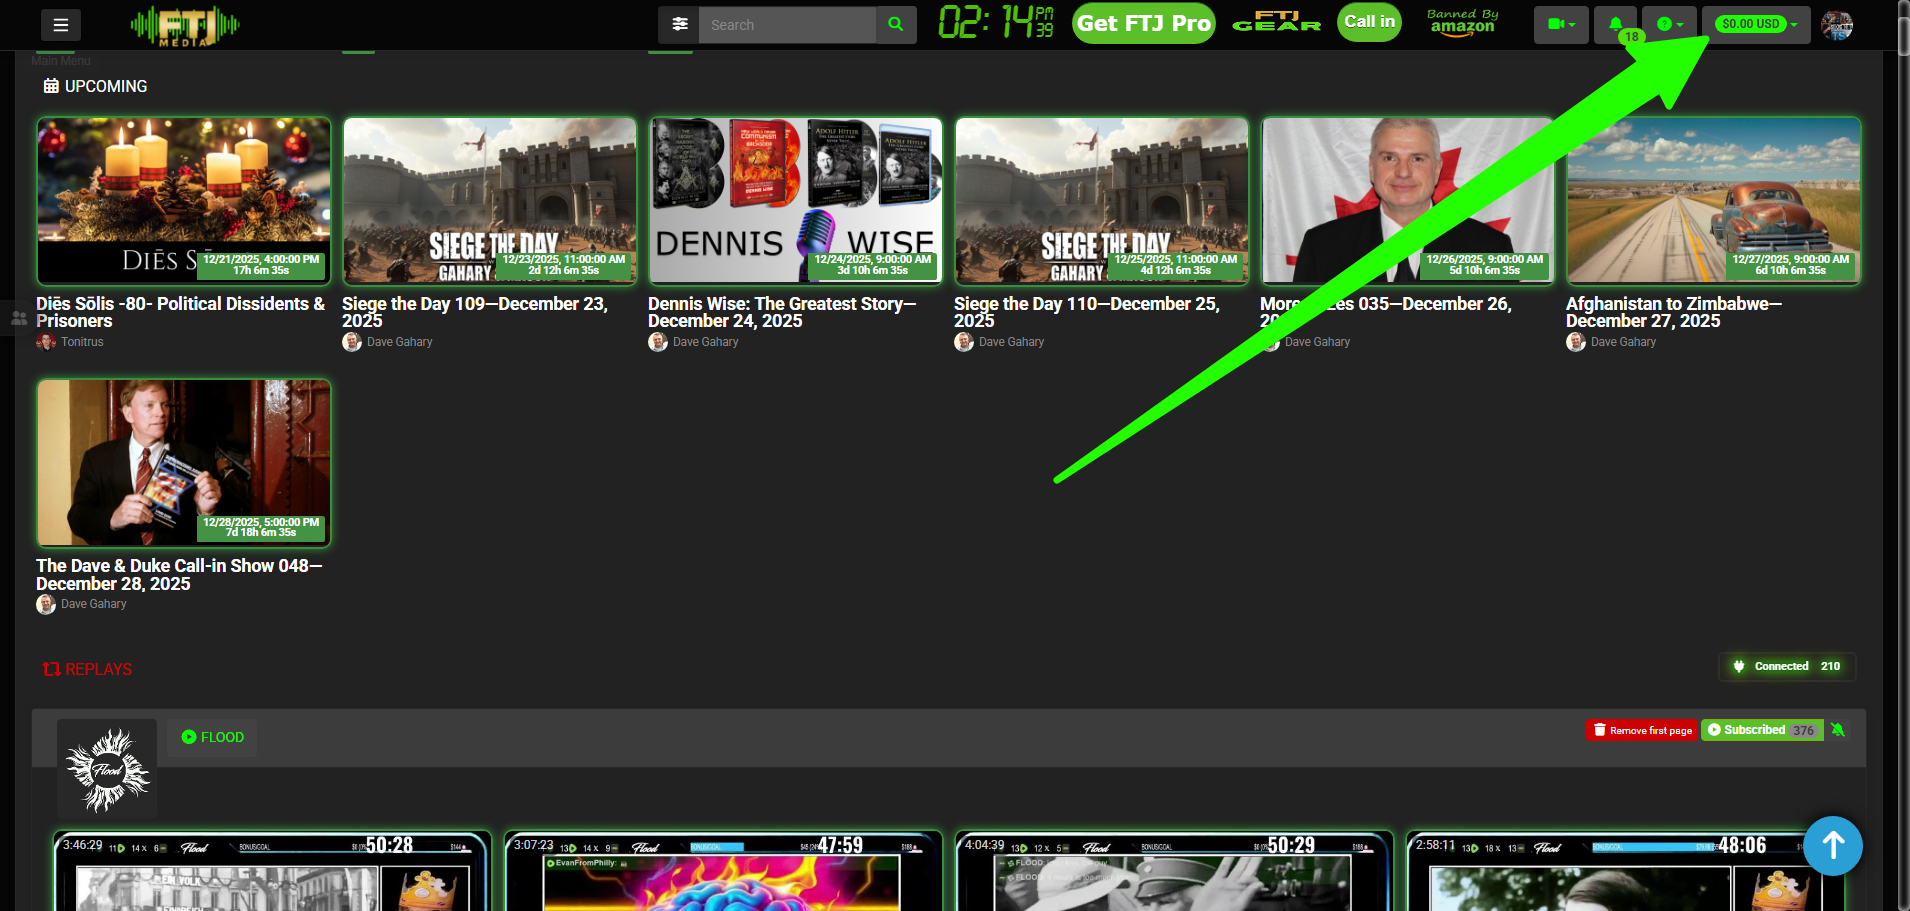The width and height of the screenshot is (1910, 911).
Task: Click the FTJ Media logo
Action: tap(185, 26)
